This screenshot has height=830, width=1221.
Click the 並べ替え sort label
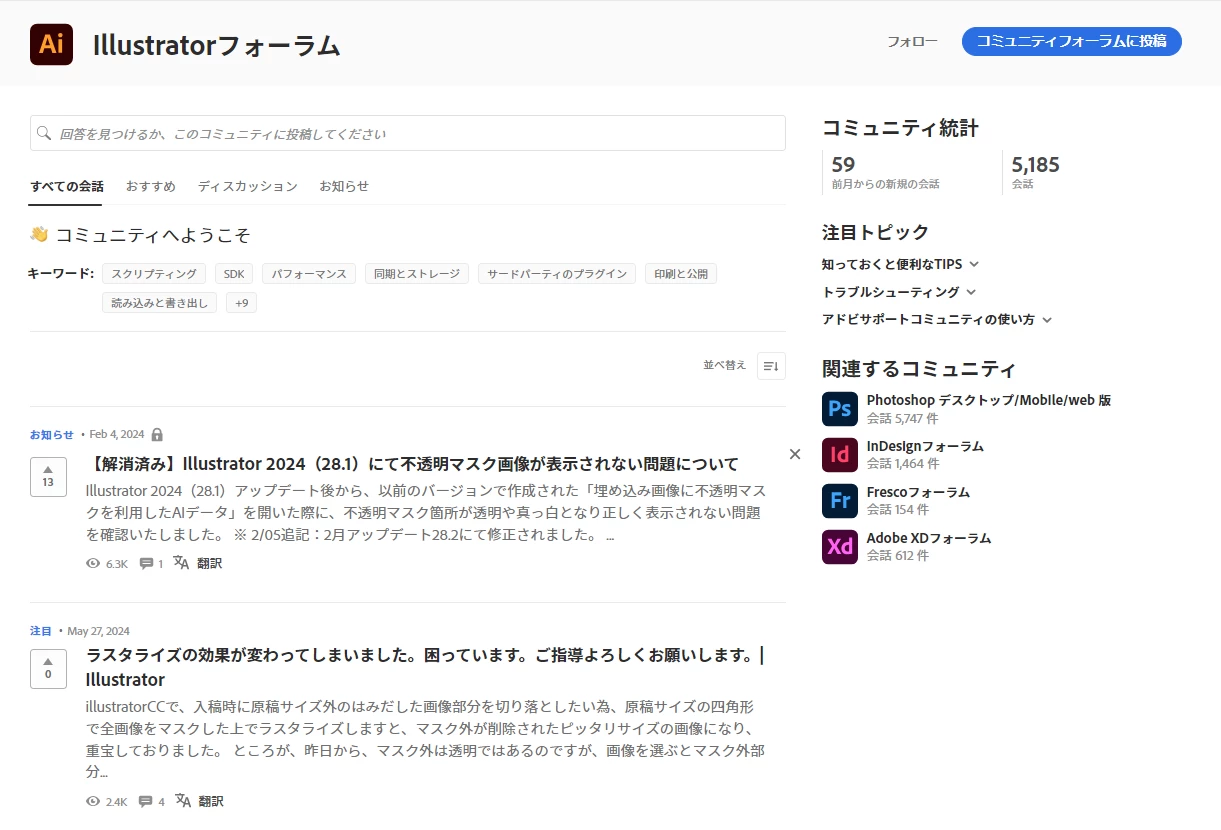tap(725, 365)
